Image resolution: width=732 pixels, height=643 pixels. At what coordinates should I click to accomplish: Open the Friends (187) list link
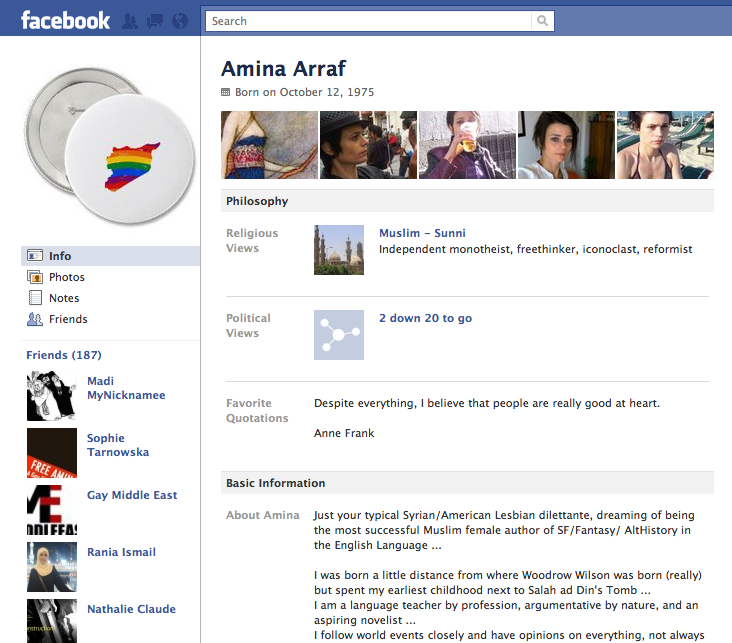pyautogui.click(x=63, y=355)
